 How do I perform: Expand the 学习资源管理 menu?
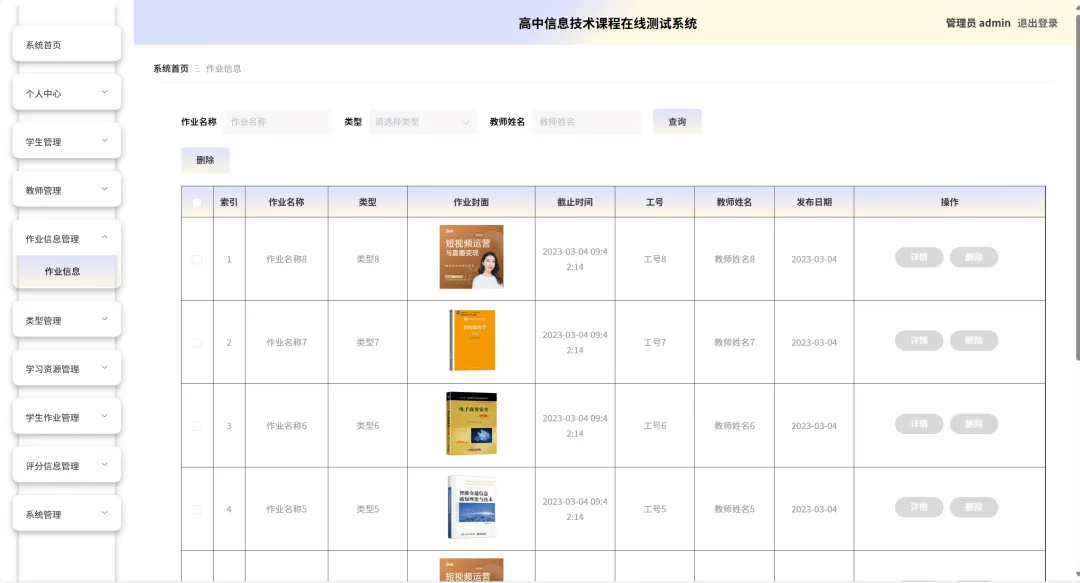pyautogui.click(x=67, y=369)
